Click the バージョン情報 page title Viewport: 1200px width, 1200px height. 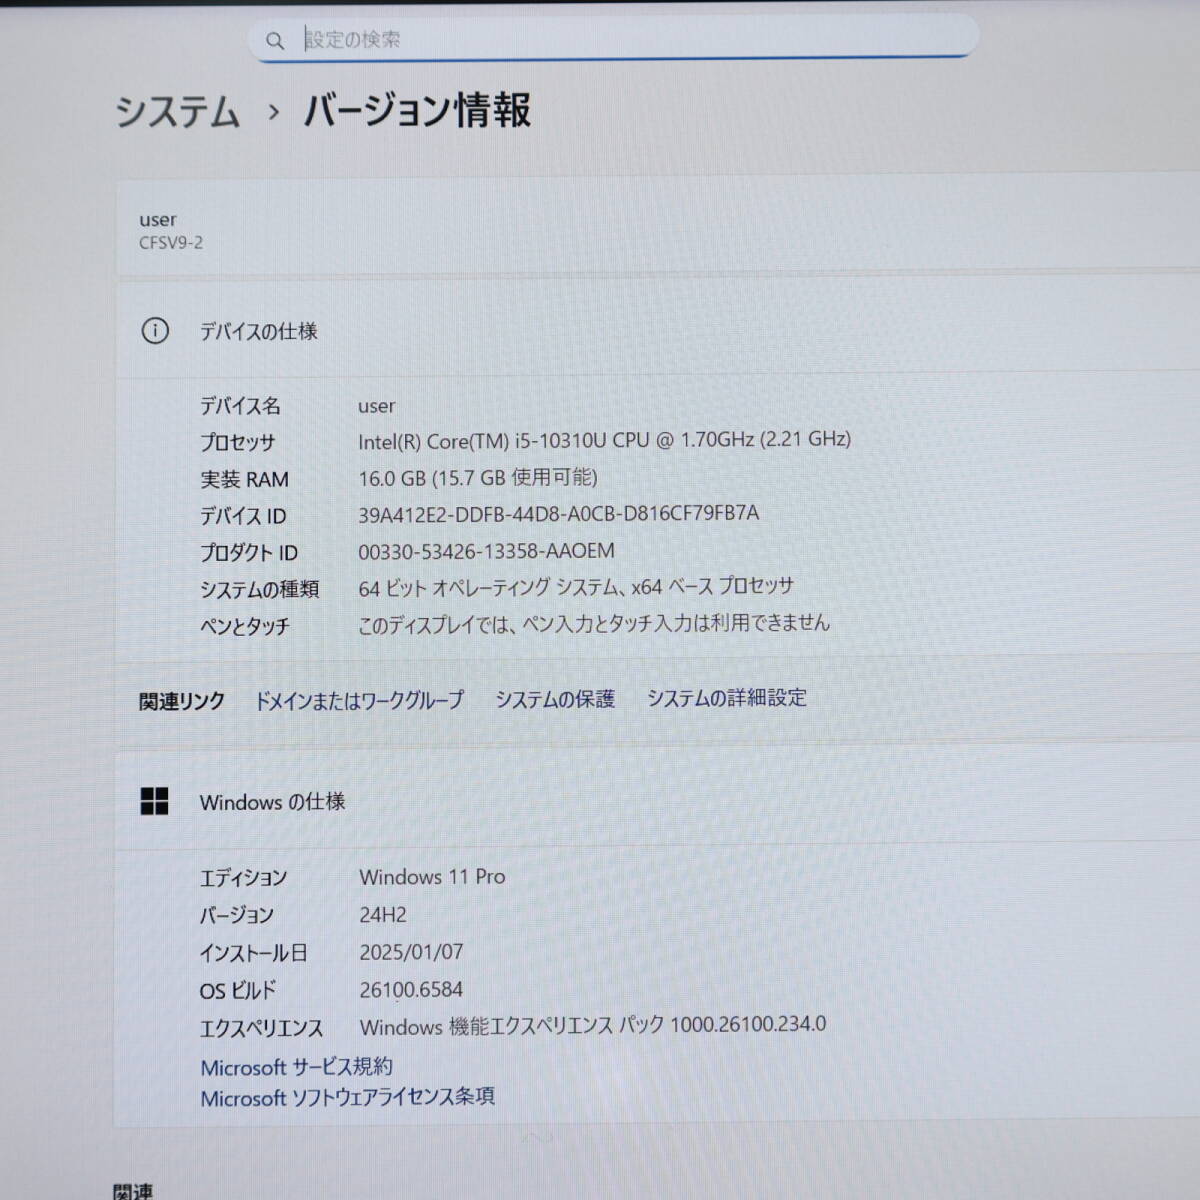[417, 110]
